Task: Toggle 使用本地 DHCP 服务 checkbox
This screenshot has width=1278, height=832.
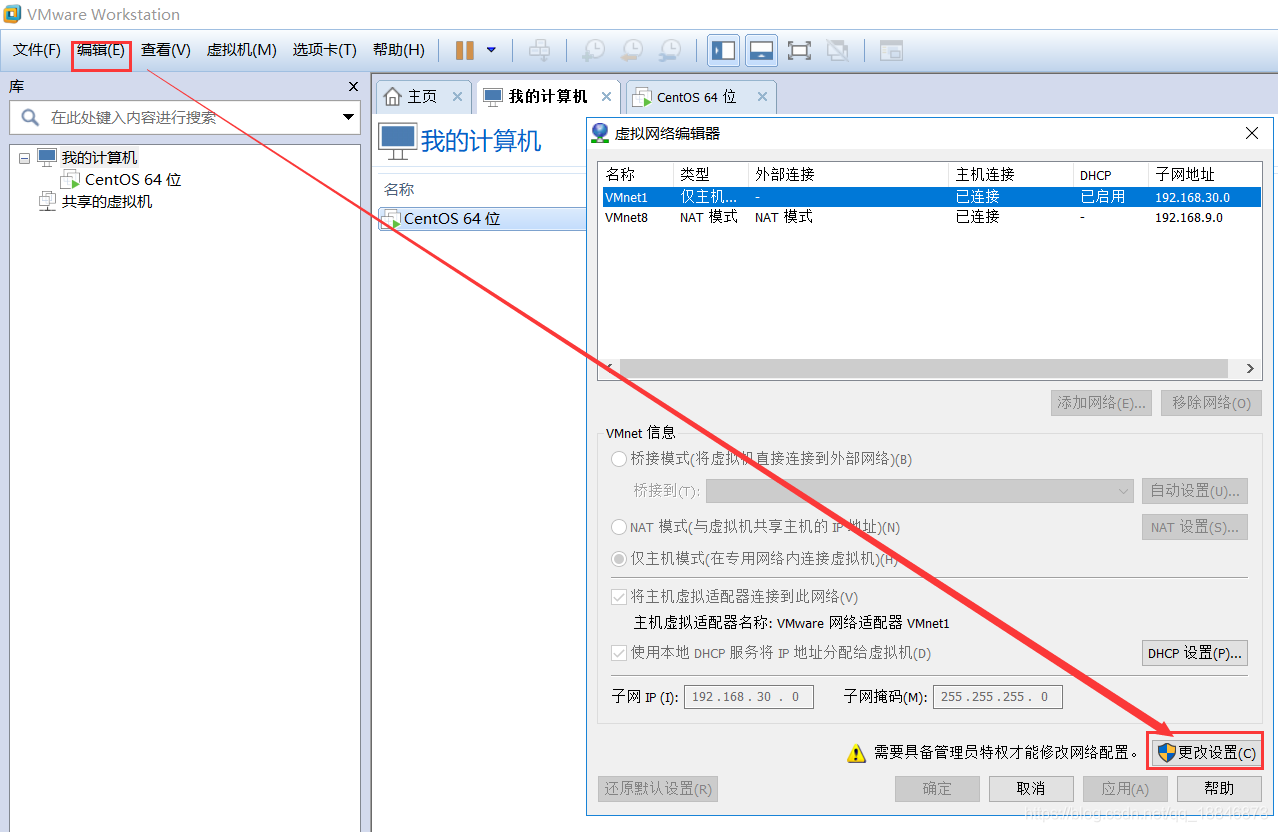Action: (x=619, y=653)
